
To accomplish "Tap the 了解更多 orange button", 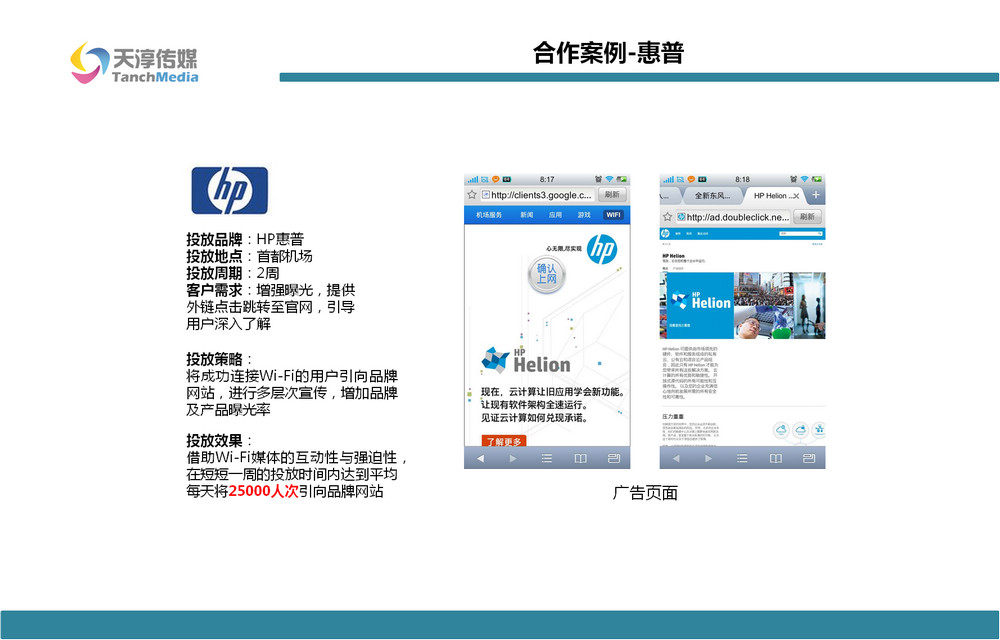I will pyautogui.click(x=504, y=440).
